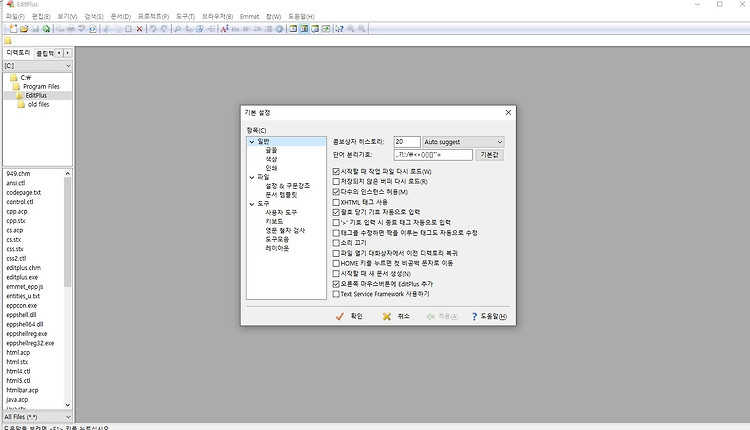This screenshot has width=750, height=430.
Task: Select 키보드 in settings tree
Action: click(x=274, y=221)
